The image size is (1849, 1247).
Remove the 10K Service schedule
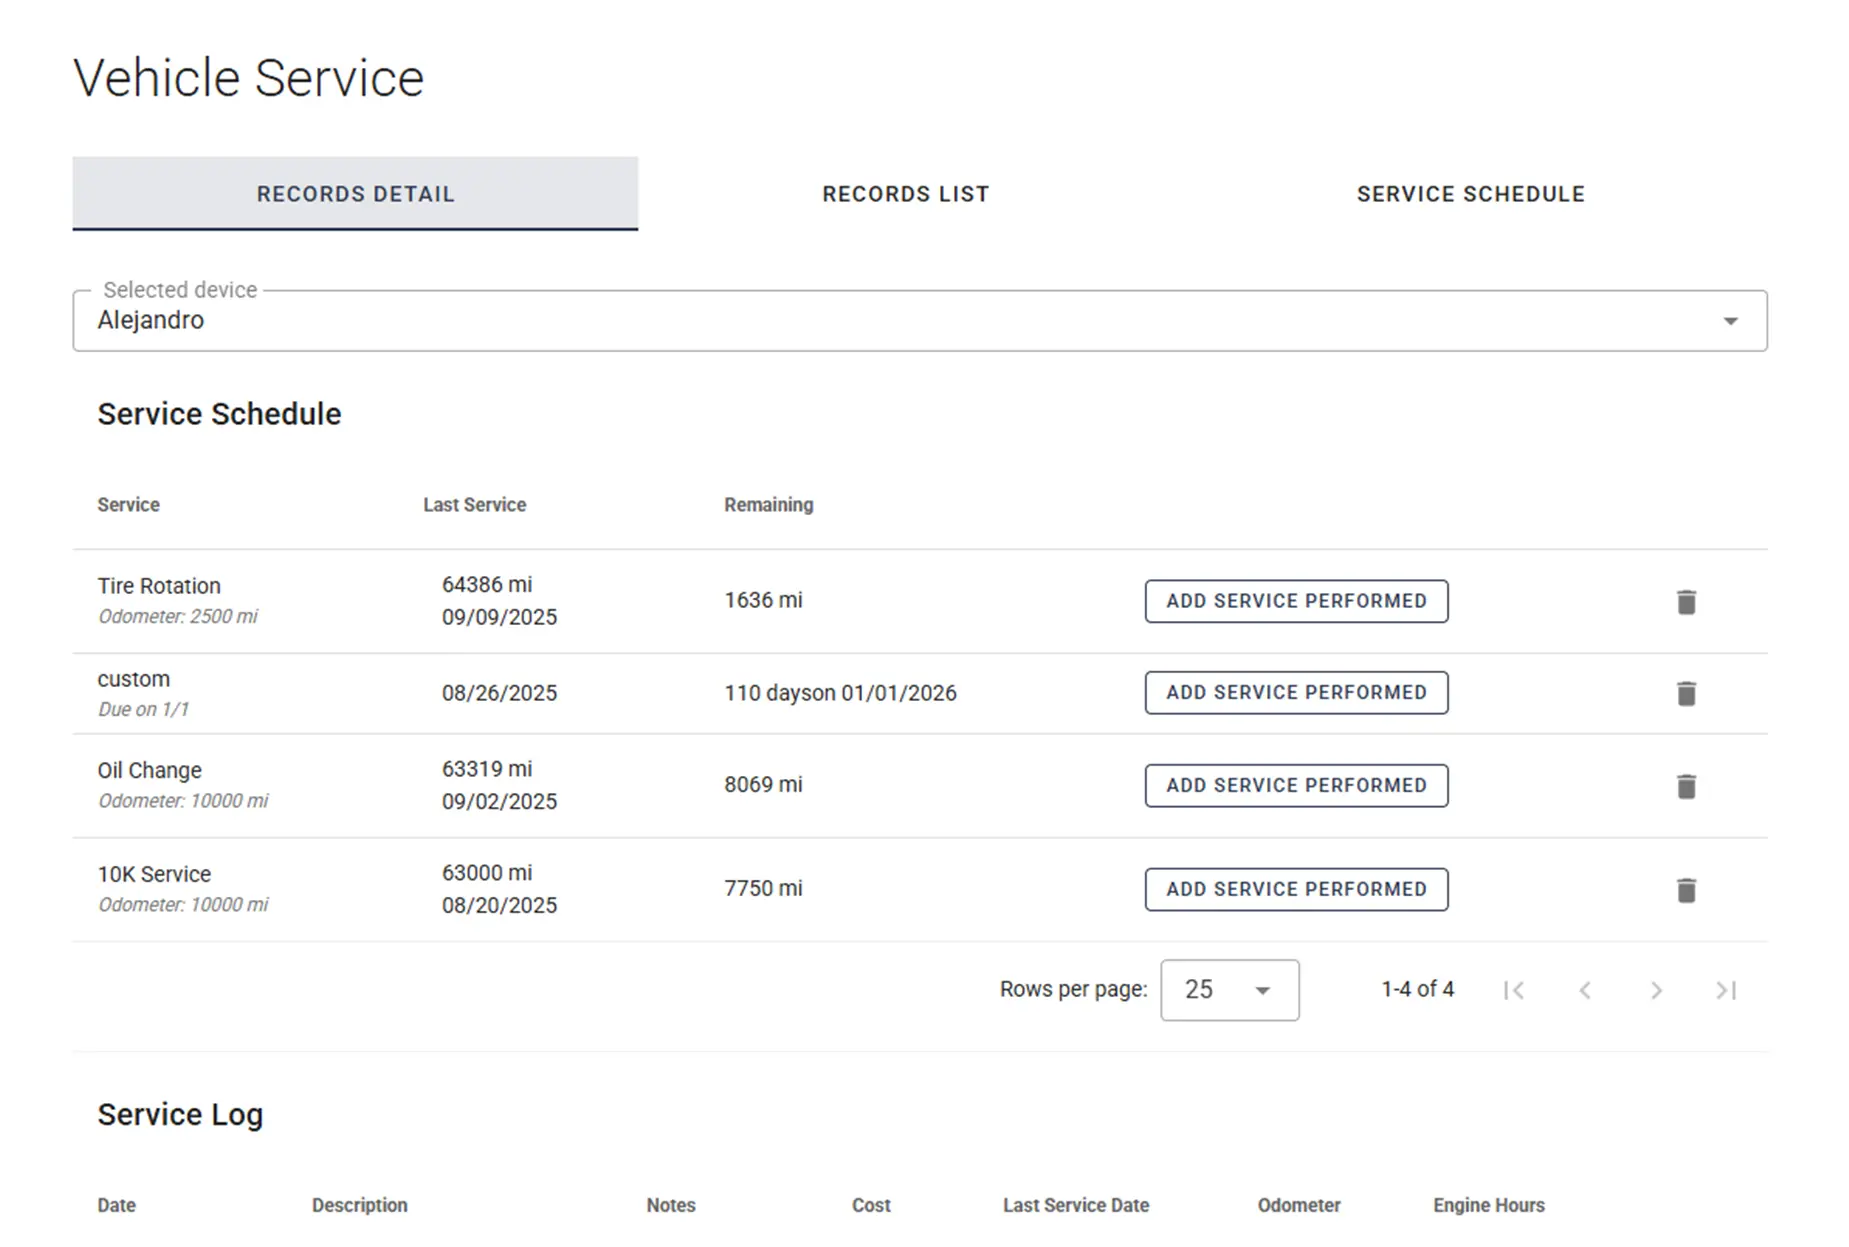[1686, 889]
